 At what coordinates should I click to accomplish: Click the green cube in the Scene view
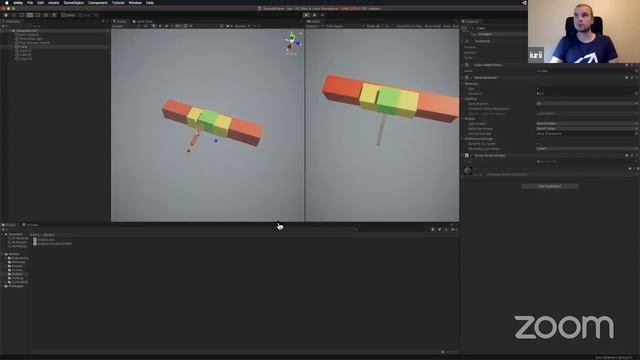209,120
